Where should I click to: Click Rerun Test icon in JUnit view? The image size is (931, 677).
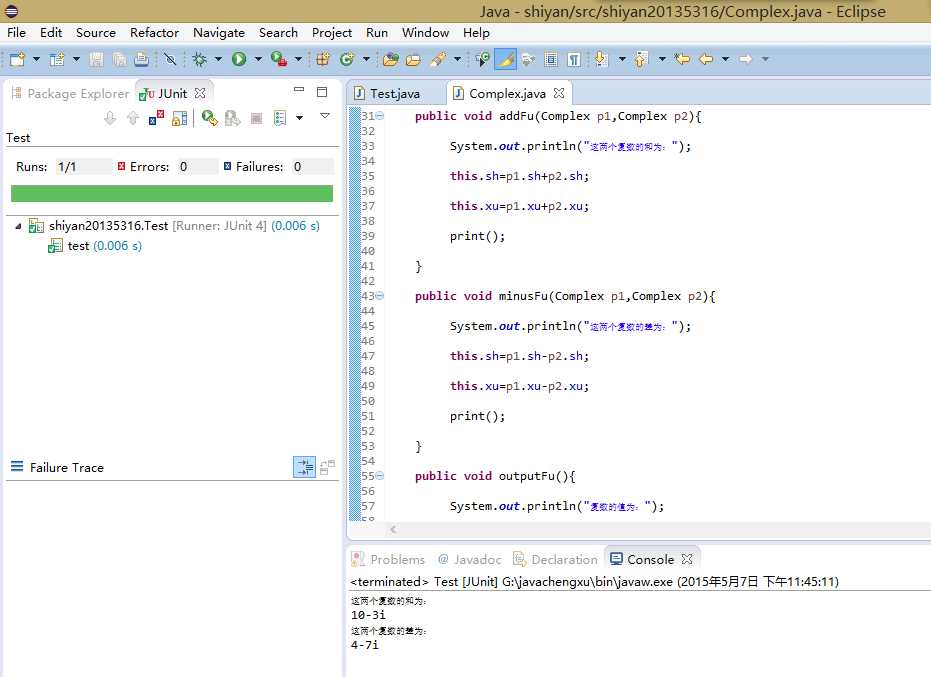209,118
